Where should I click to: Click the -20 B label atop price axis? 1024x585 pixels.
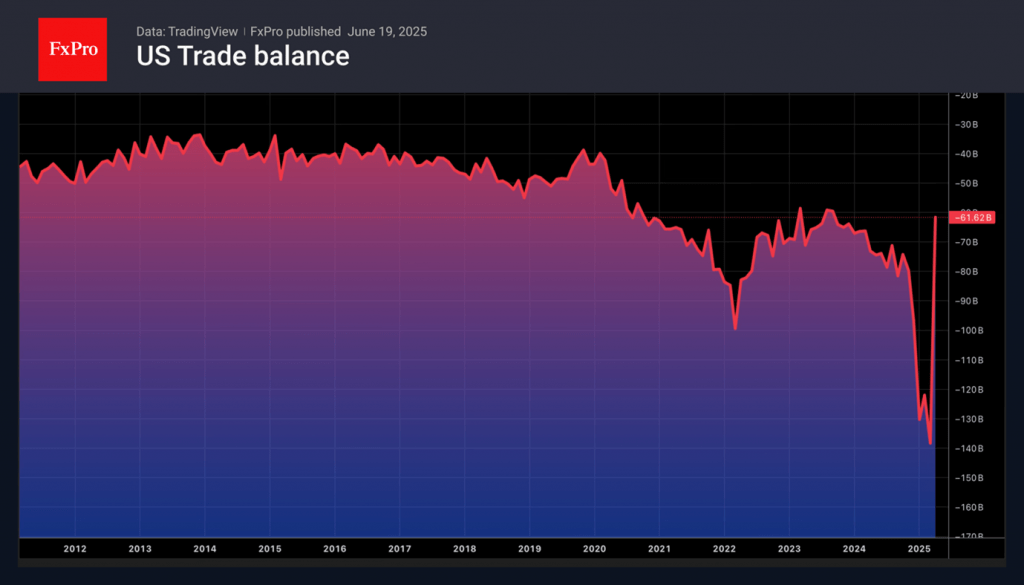click(x=970, y=96)
